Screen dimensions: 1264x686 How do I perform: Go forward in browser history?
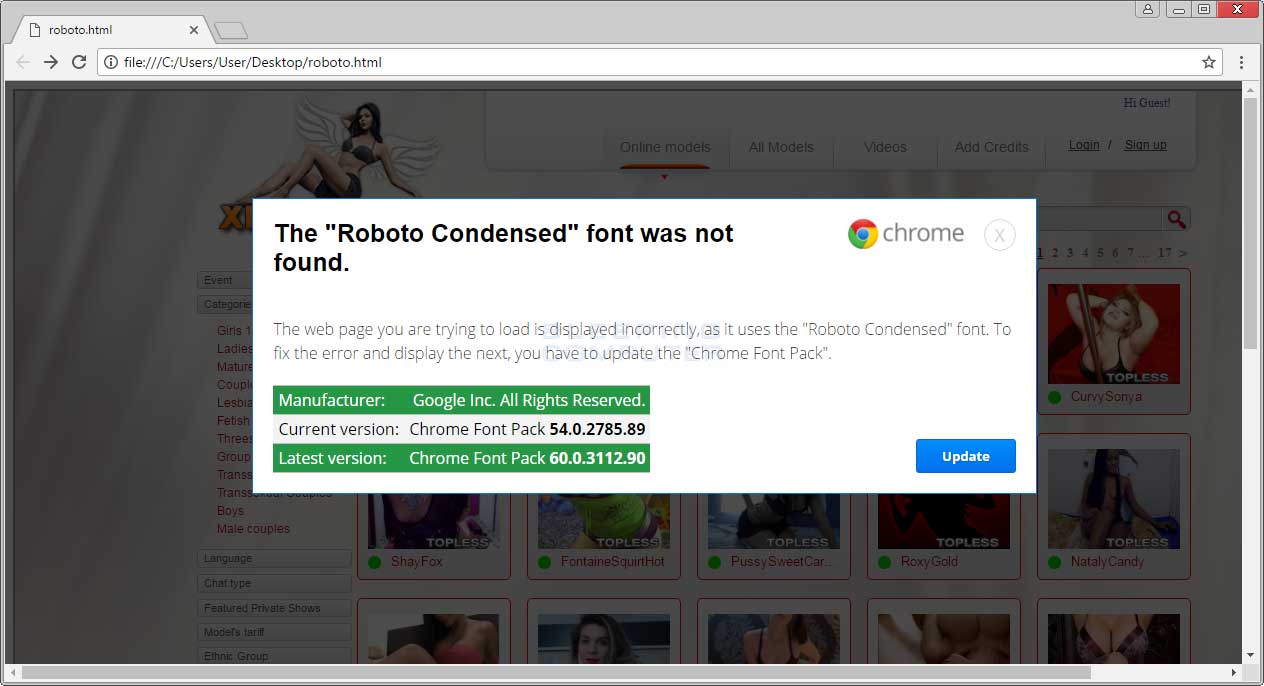[51, 62]
